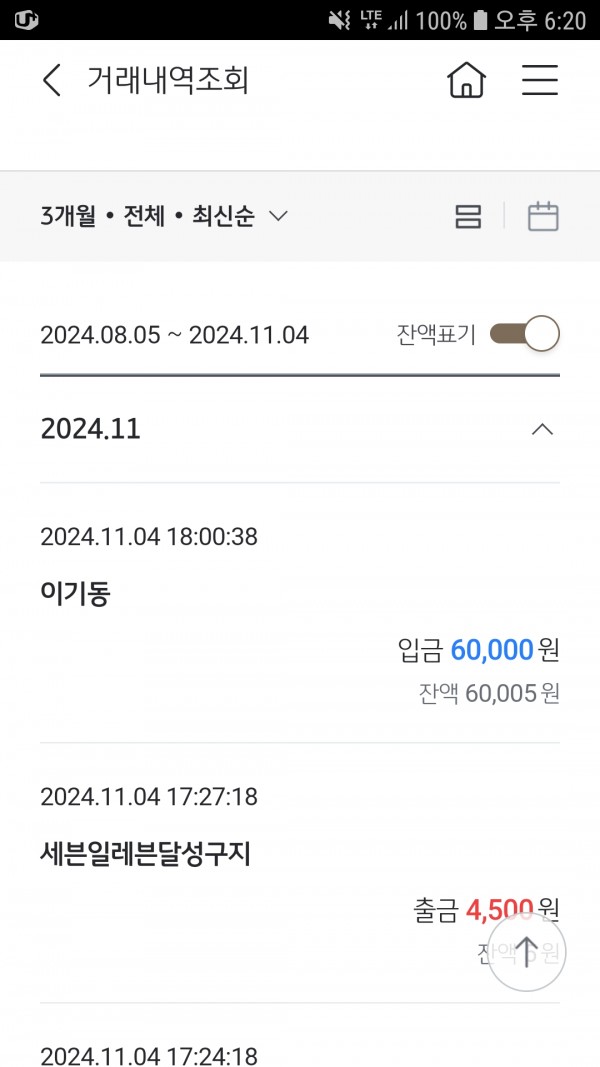Collapse the 2024.11 month section

(x=542, y=429)
